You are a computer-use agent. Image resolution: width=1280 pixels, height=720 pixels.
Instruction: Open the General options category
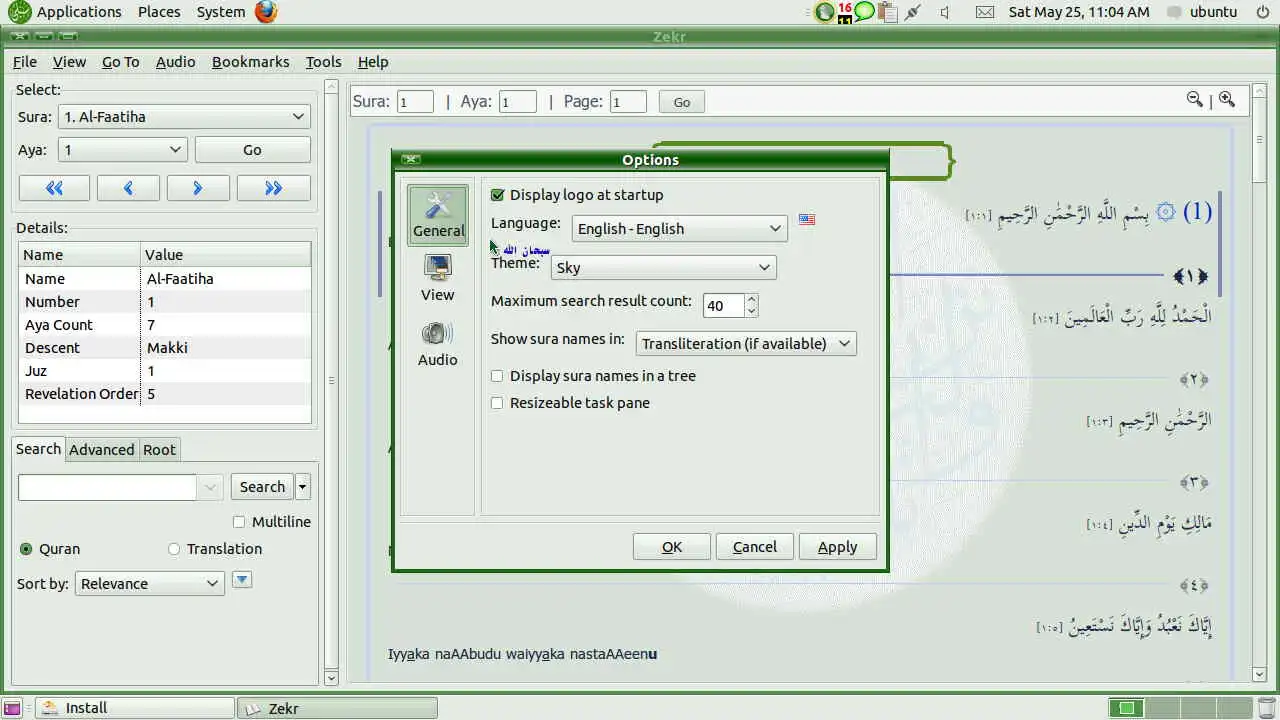click(x=438, y=215)
